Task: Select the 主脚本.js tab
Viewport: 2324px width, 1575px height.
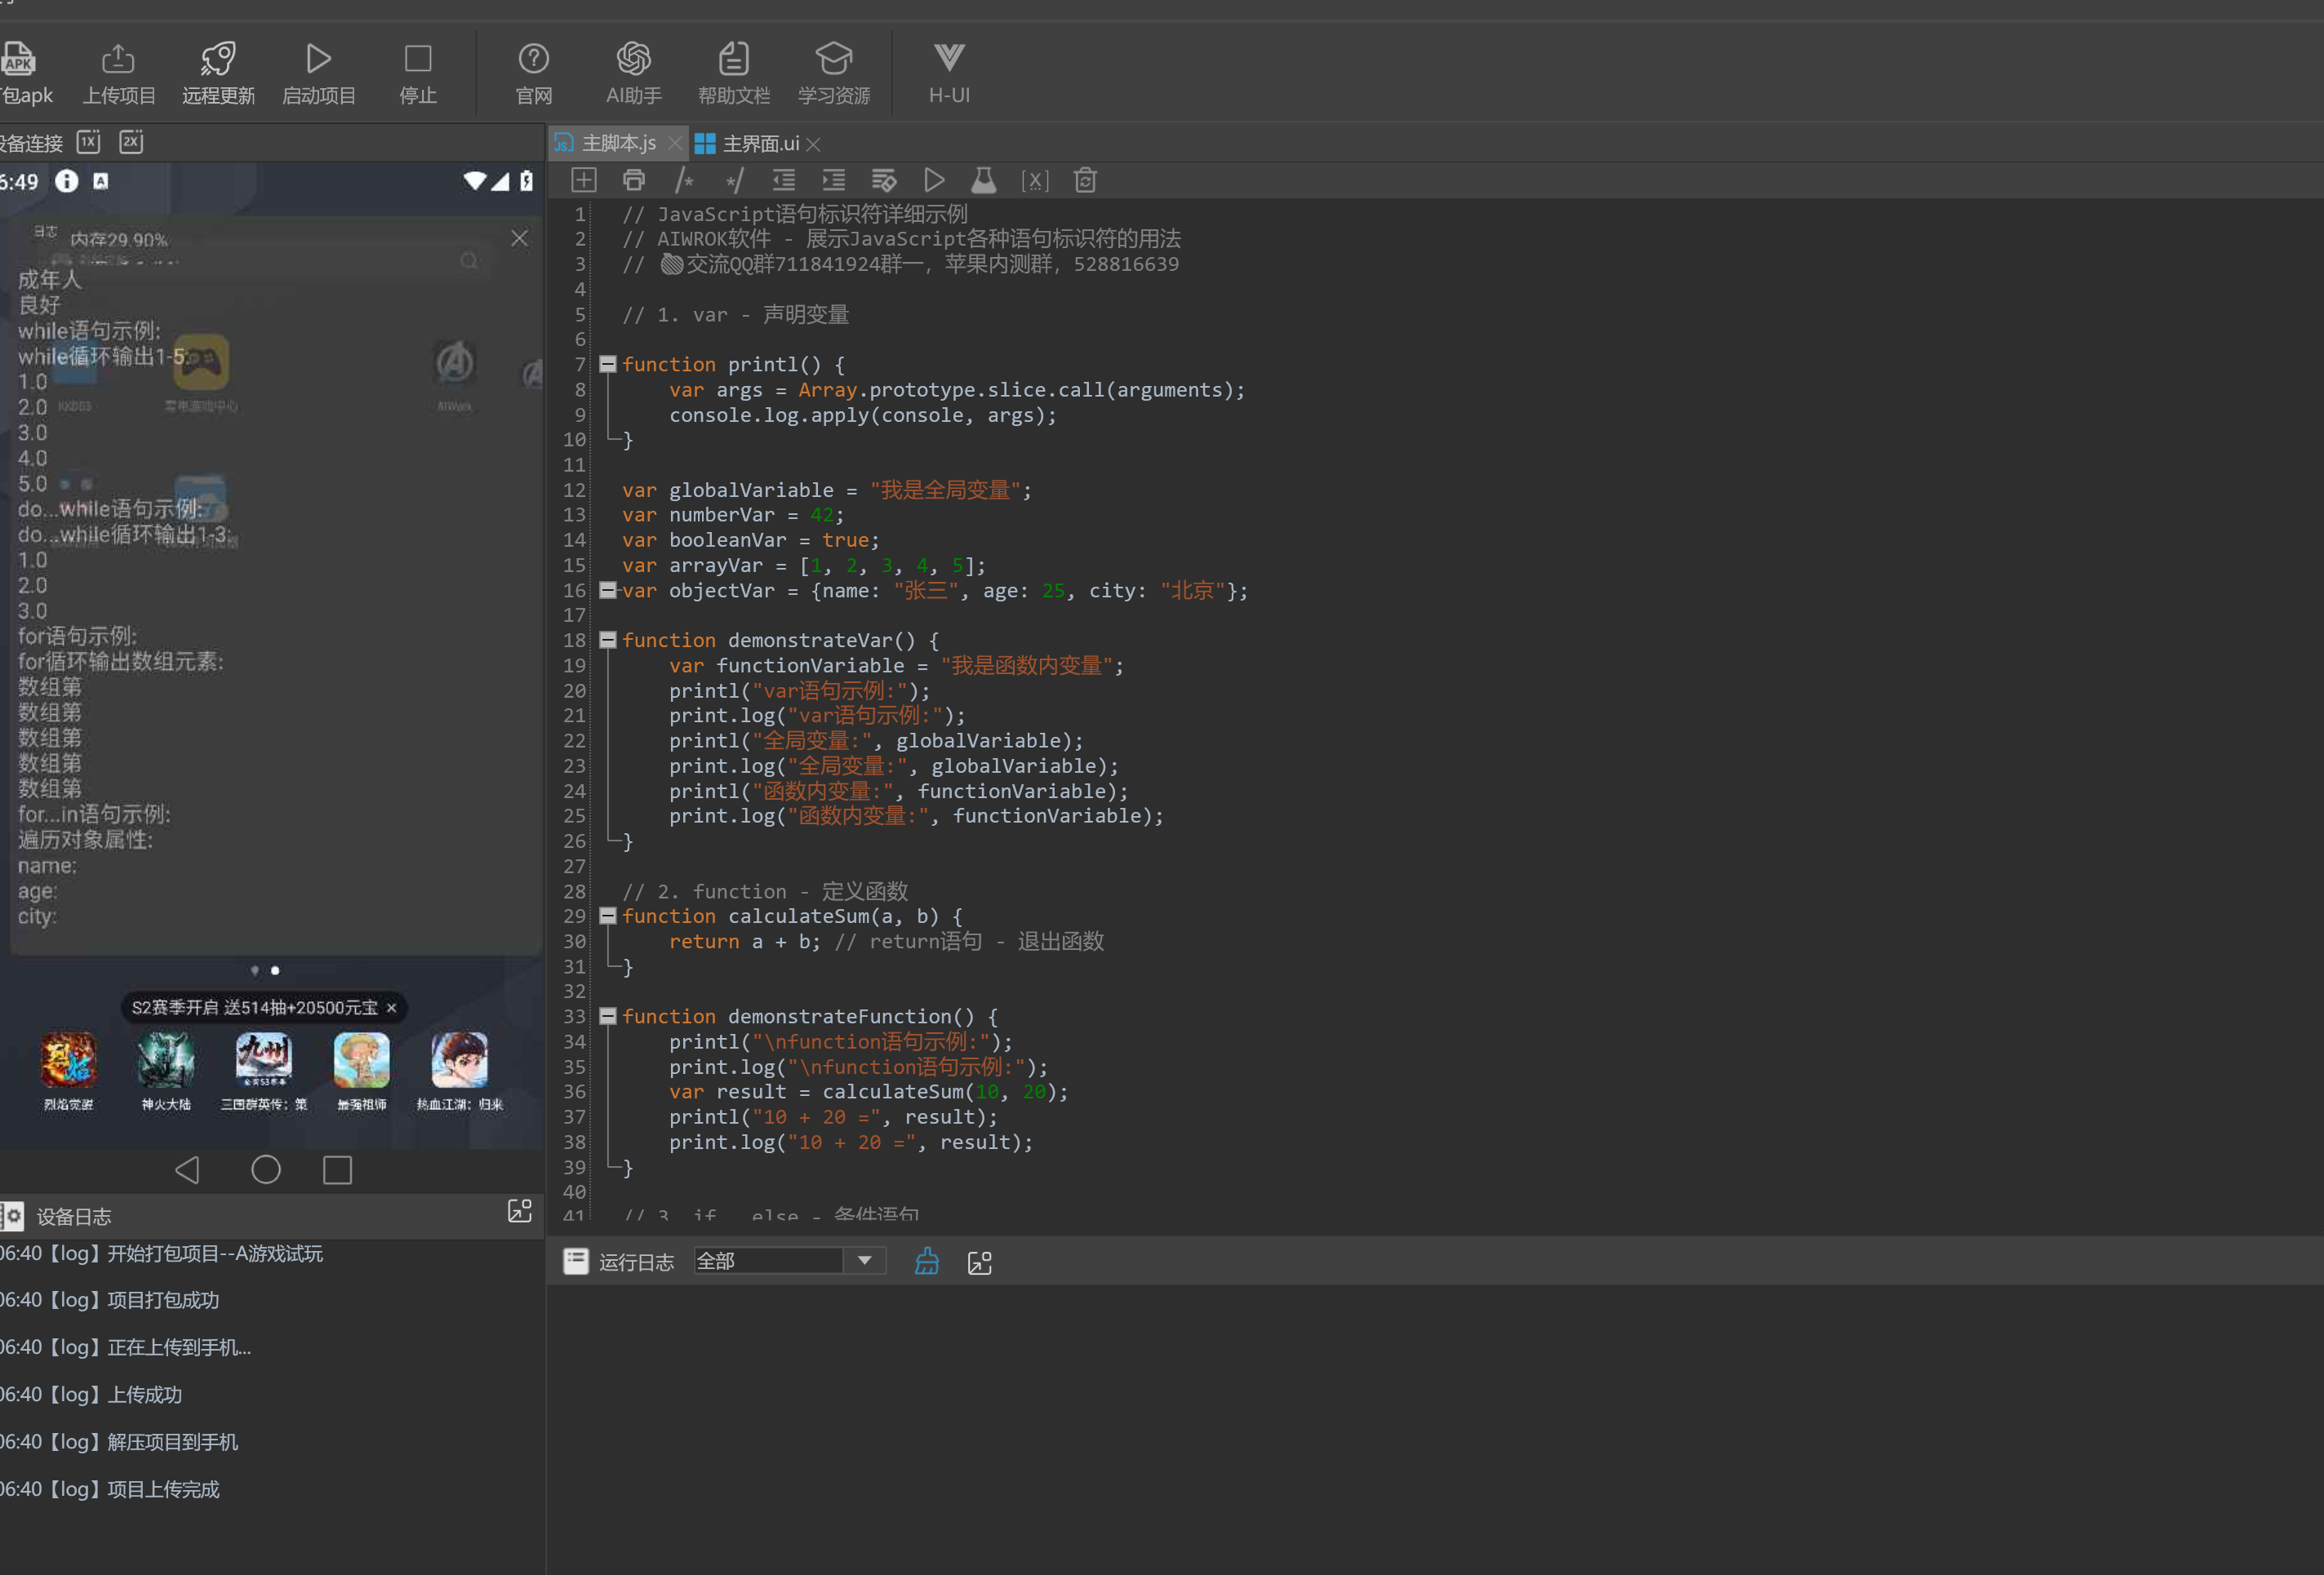Action: coord(617,144)
